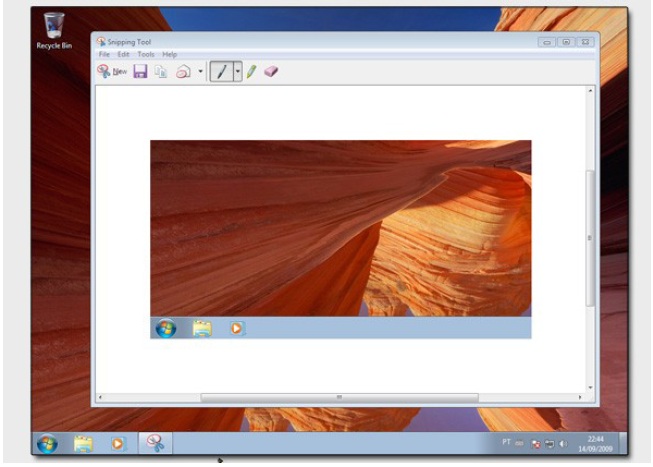Copy the snip using the copy icon
This screenshot has height=467, width=653.
(160, 72)
